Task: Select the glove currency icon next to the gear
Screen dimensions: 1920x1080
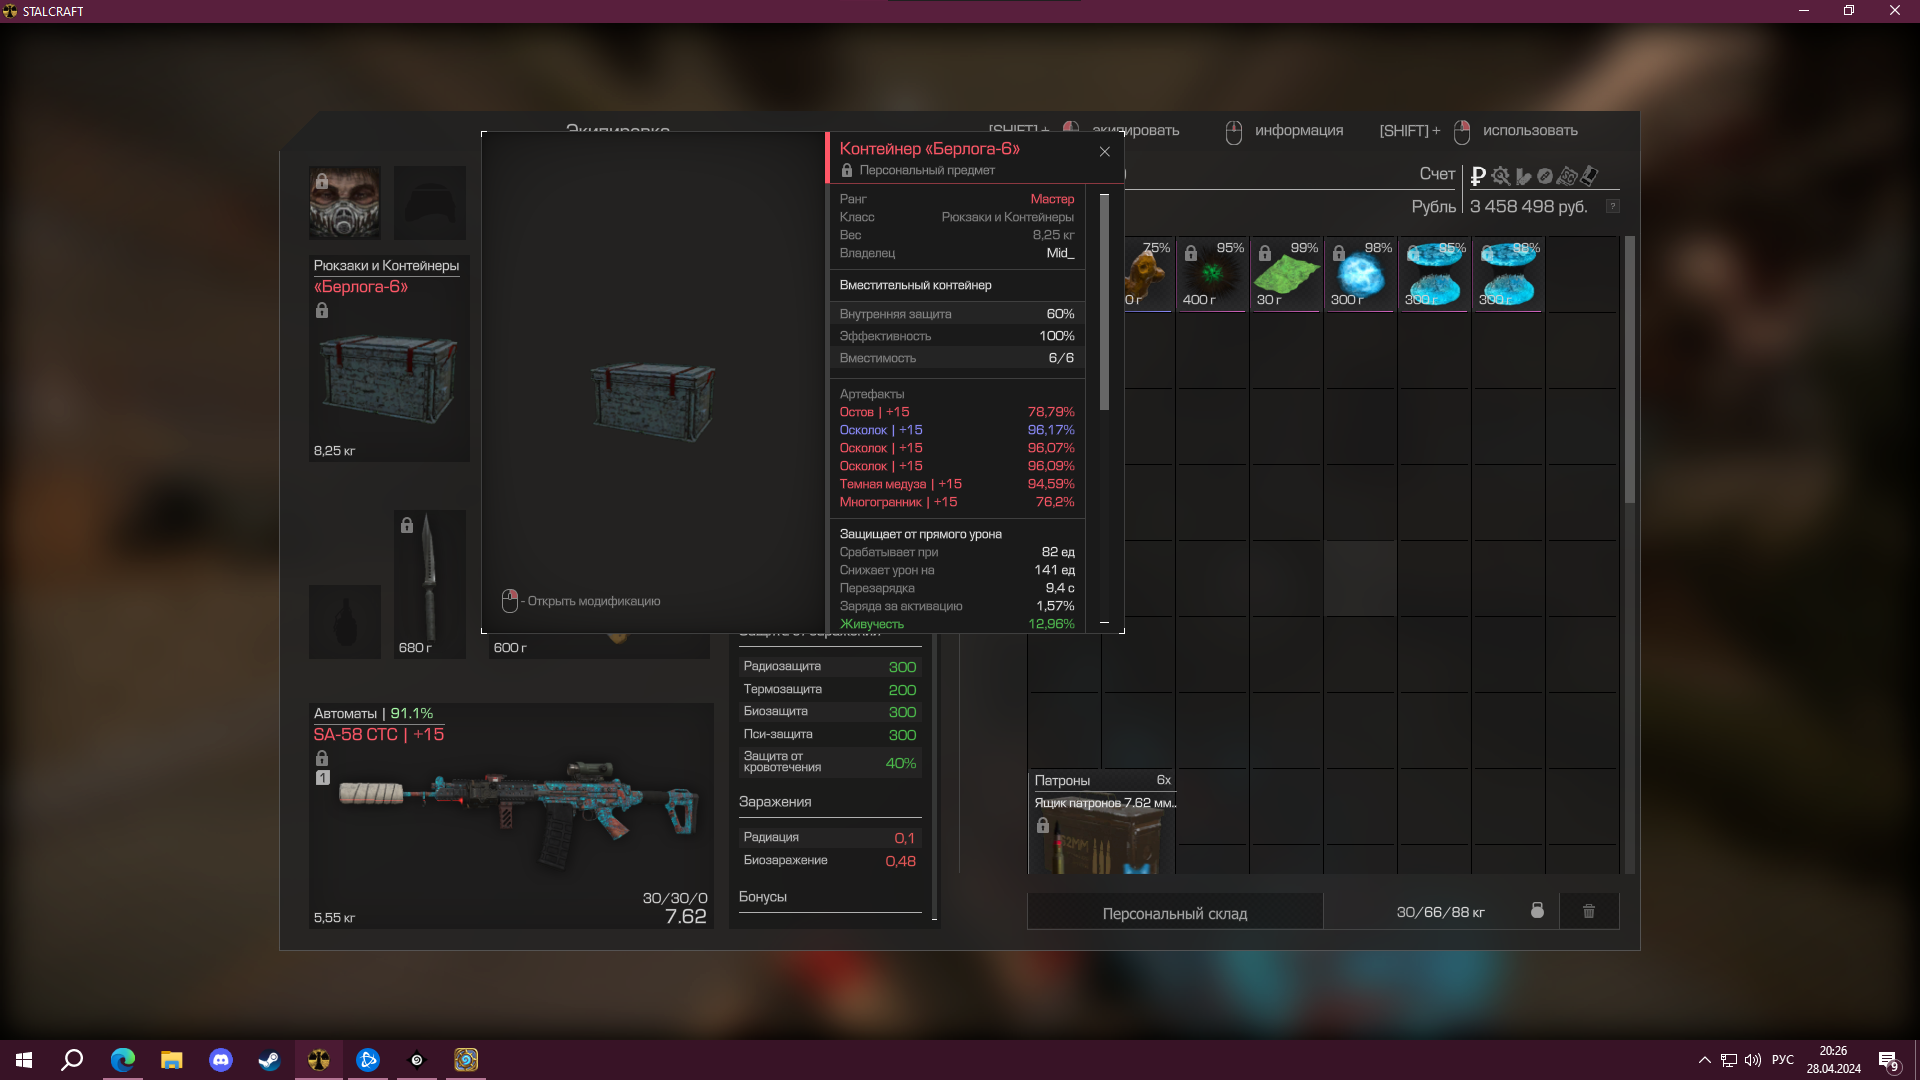Action: point(1523,176)
